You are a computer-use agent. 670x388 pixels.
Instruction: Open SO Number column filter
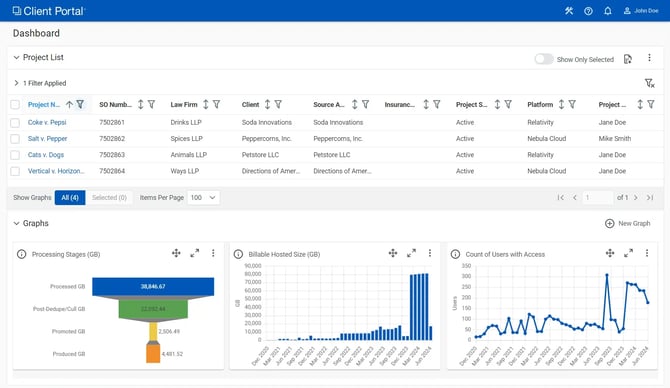(x=151, y=104)
